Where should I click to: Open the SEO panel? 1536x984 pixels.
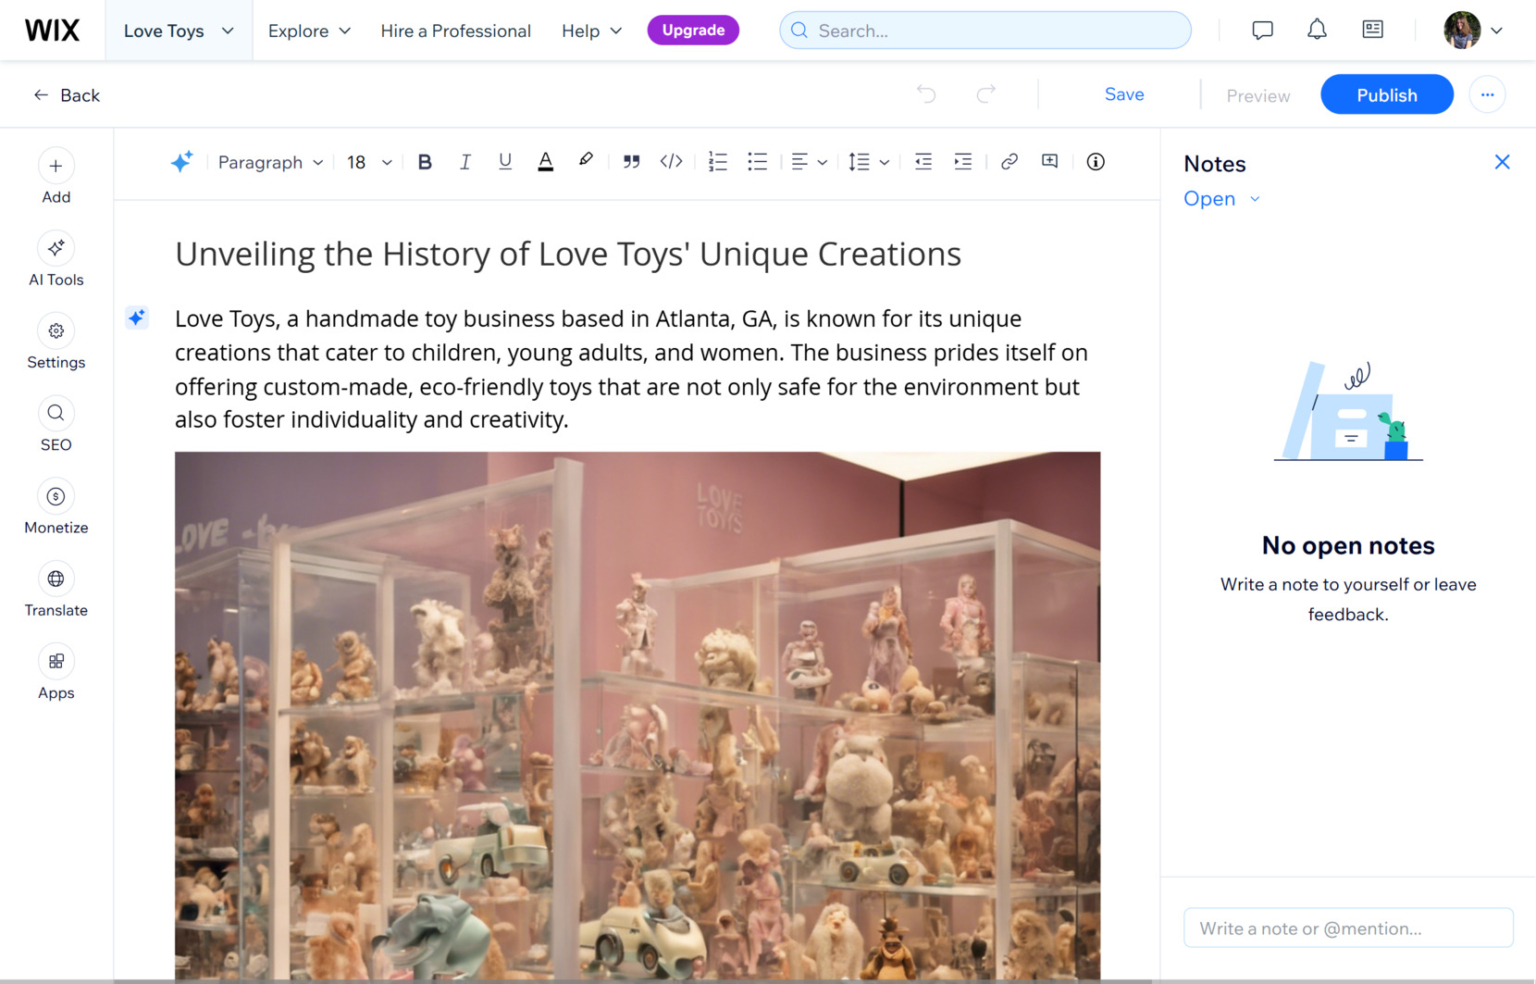click(x=56, y=424)
